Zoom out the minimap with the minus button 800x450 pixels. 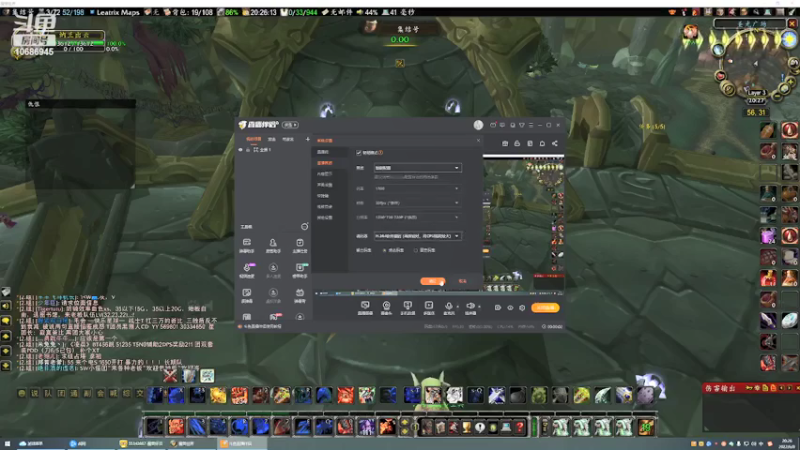click(x=779, y=95)
